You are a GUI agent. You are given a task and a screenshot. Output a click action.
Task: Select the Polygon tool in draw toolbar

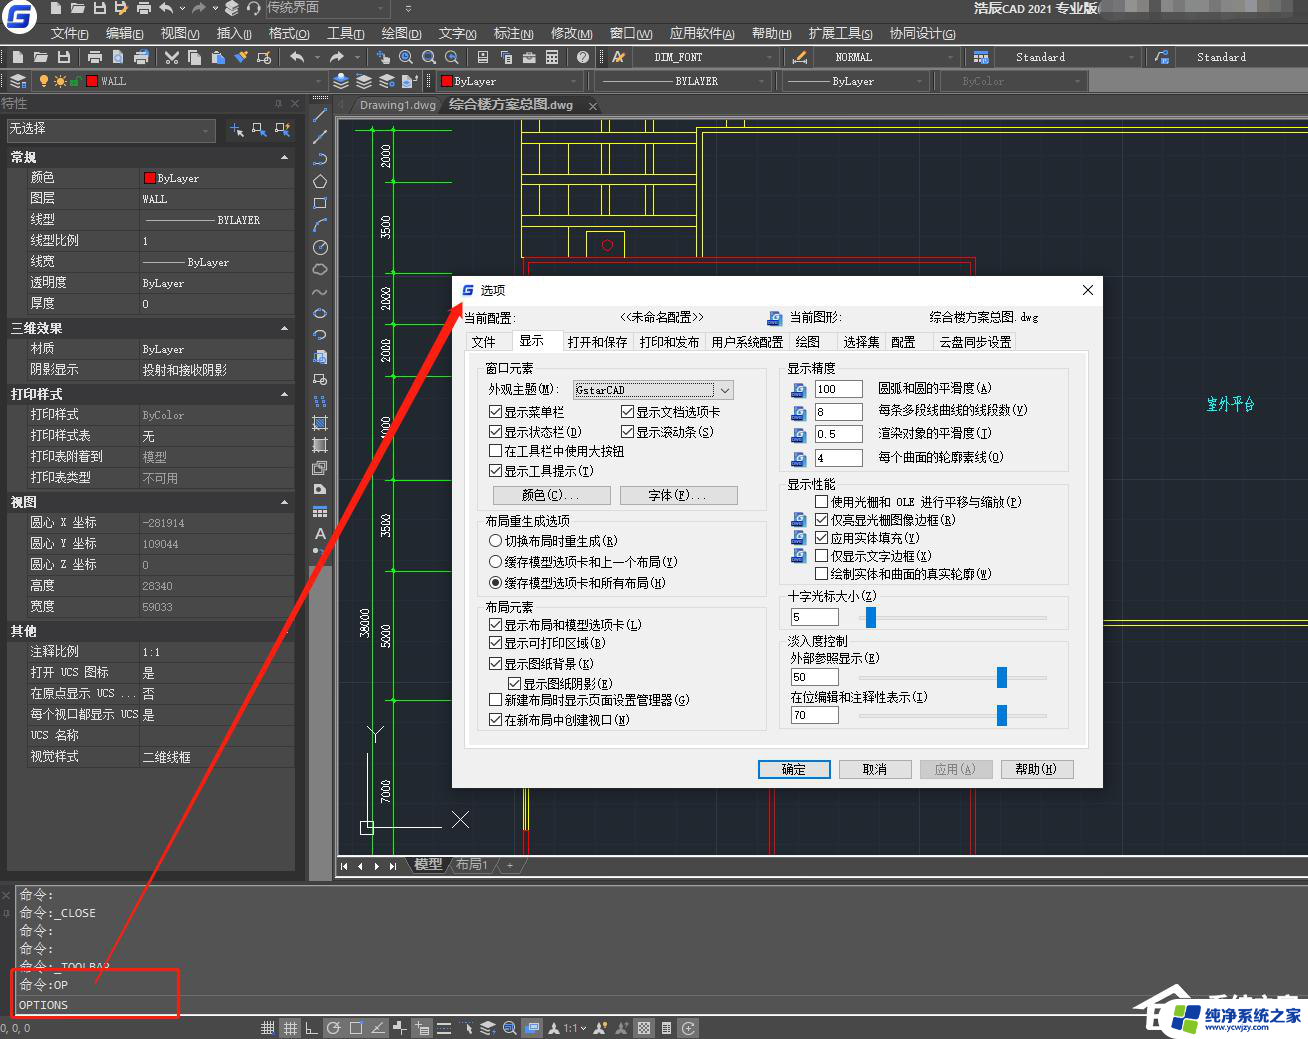point(320,181)
